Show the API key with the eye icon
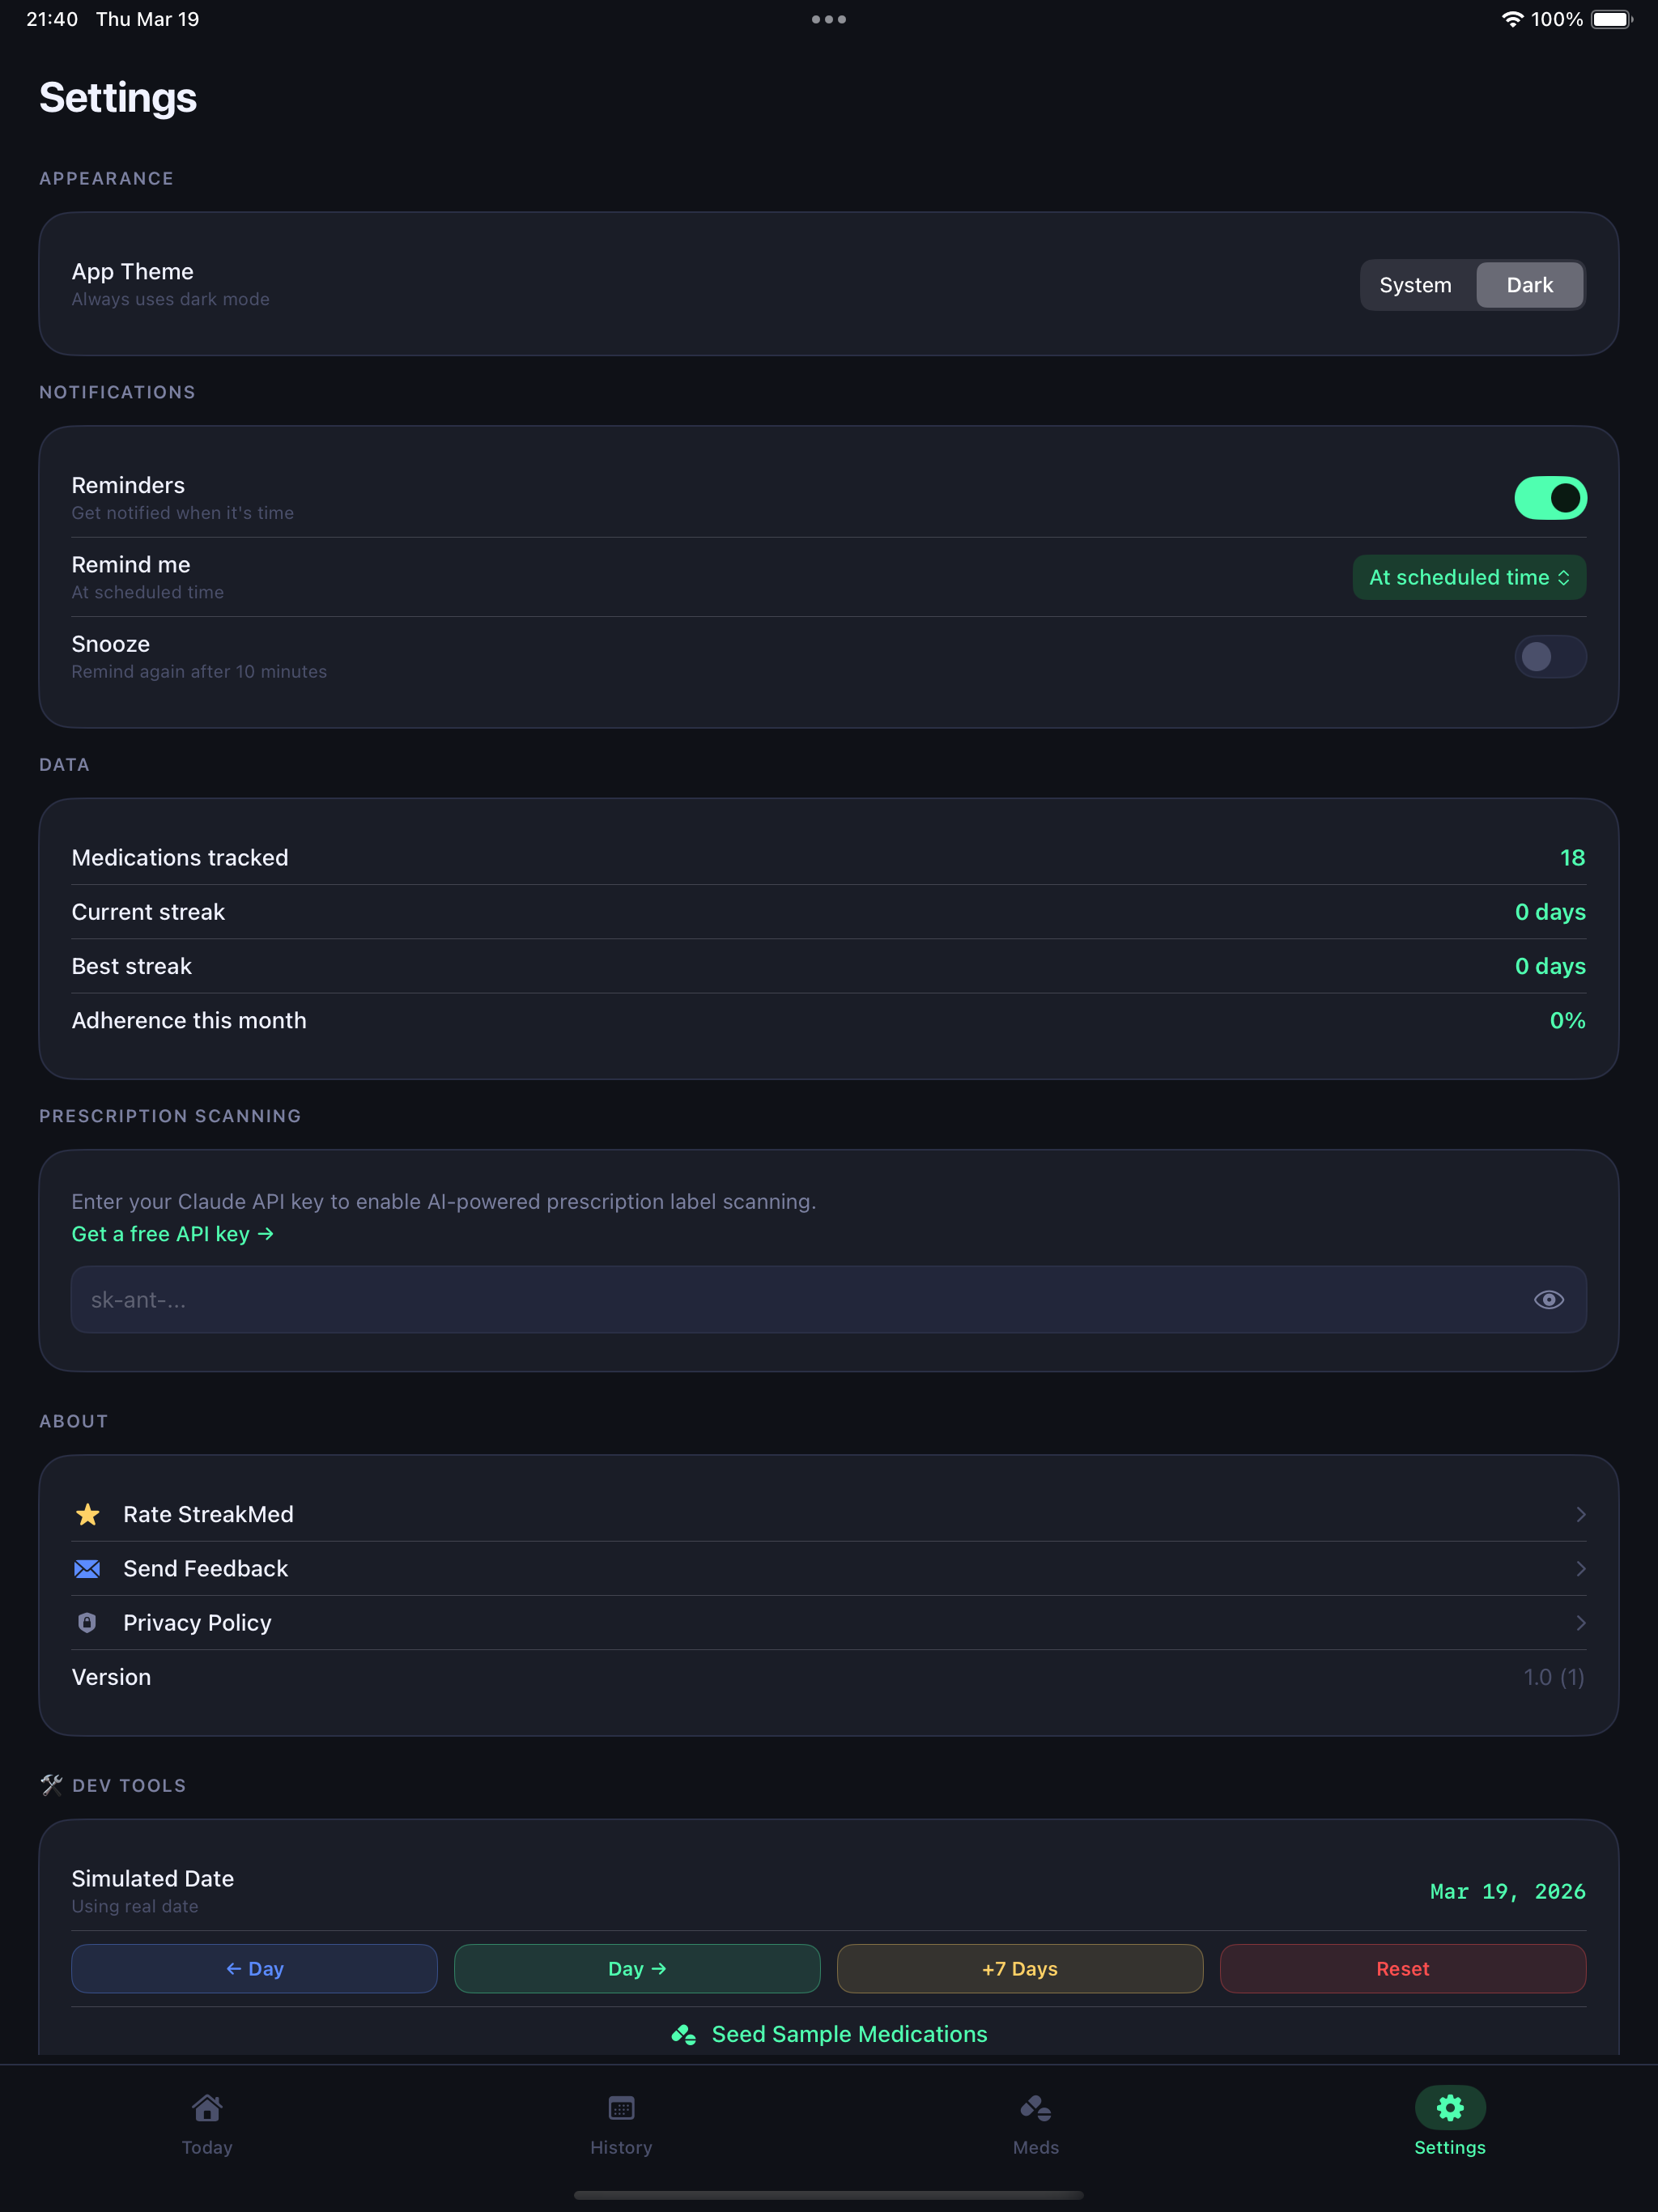Image resolution: width=1658 pixels, height=2212 pixels. 1549,1299
